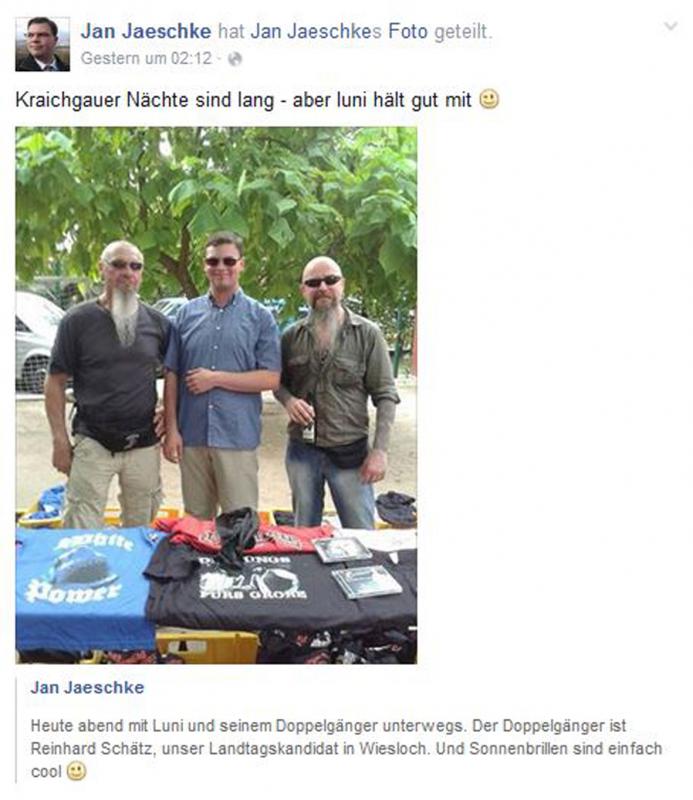Viewport: 693px width, 800px height.
Task: Select the 'Kraichgauer Nächte sind lang' post text
Action: pos(243,99)
